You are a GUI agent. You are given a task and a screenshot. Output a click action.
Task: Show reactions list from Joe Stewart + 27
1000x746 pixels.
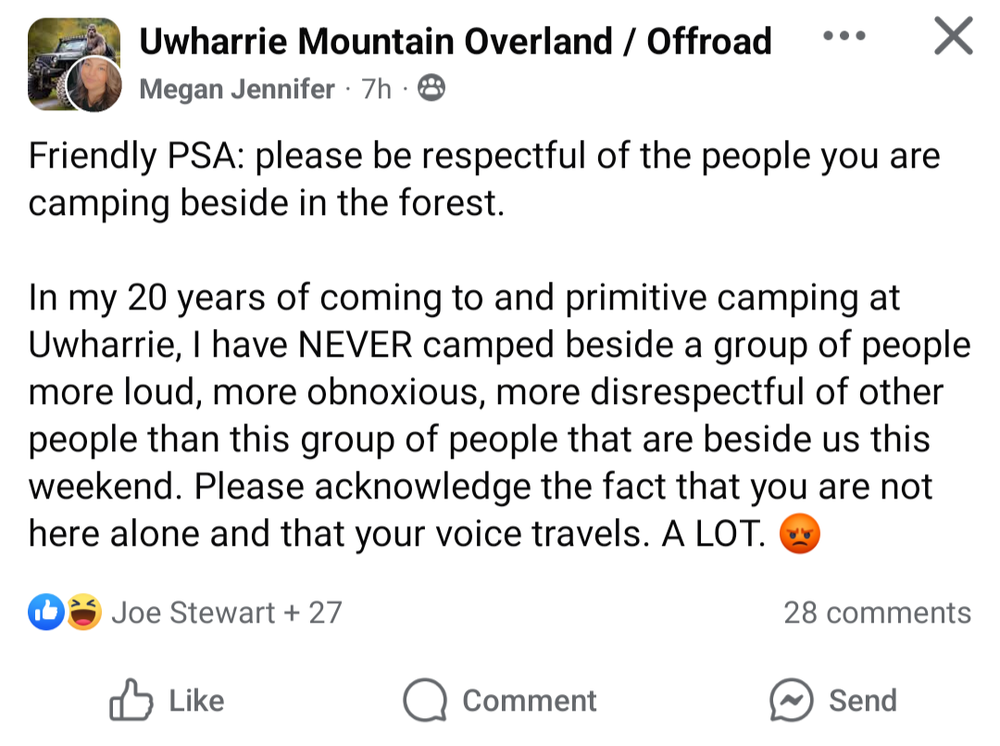tap(226, 612)
